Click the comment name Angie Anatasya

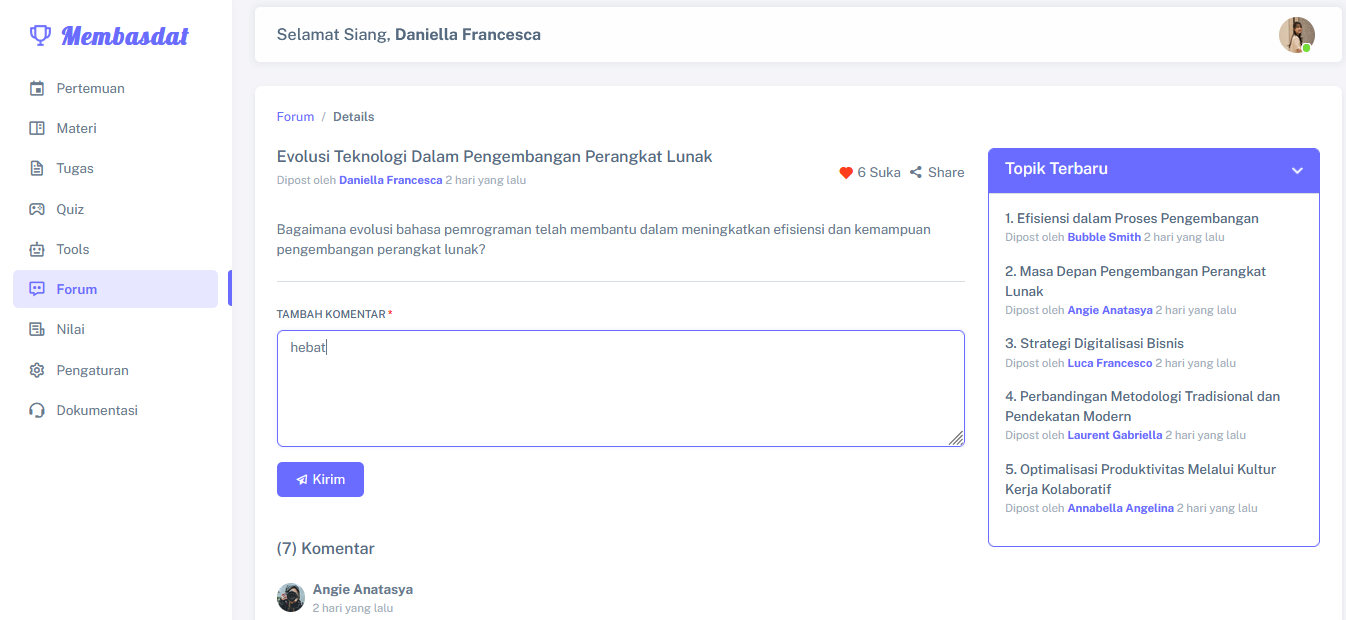pyautogui.click(x=363, y=589)
